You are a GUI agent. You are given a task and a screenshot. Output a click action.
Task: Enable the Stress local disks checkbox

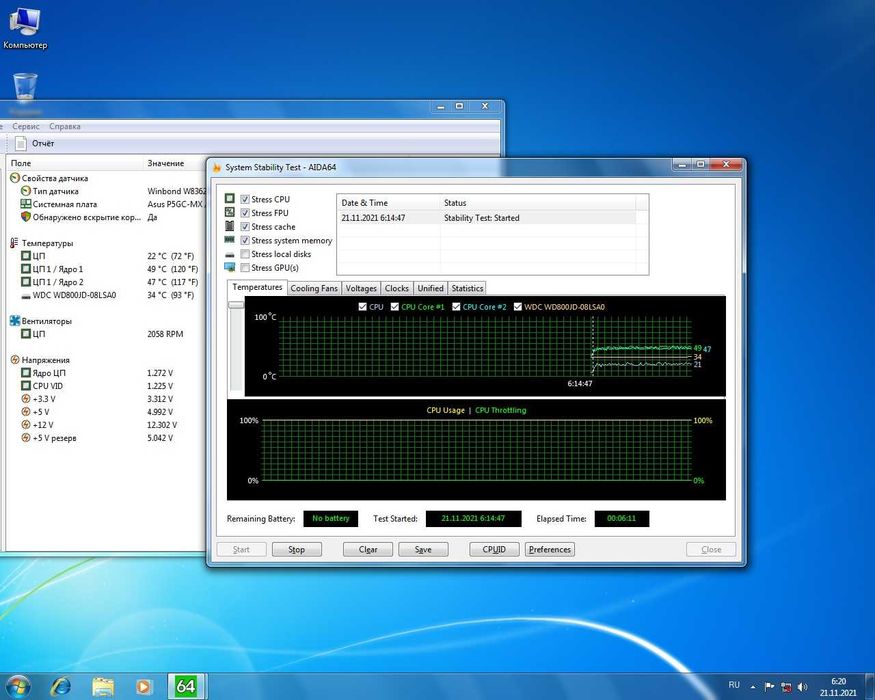(244, 254)
